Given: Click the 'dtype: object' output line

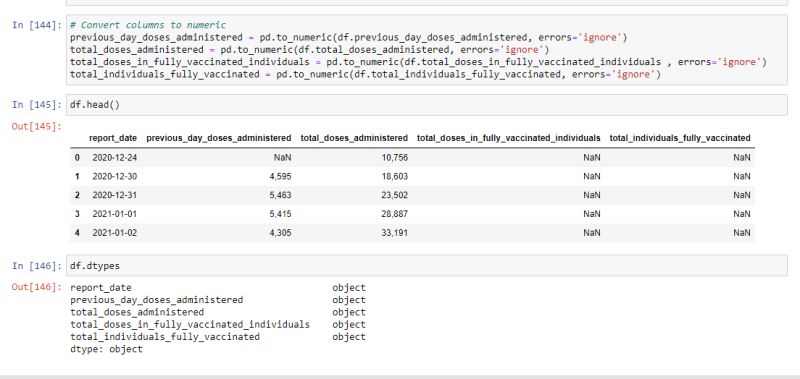Looking at the screenshot, I should click(x=106, y=349).
